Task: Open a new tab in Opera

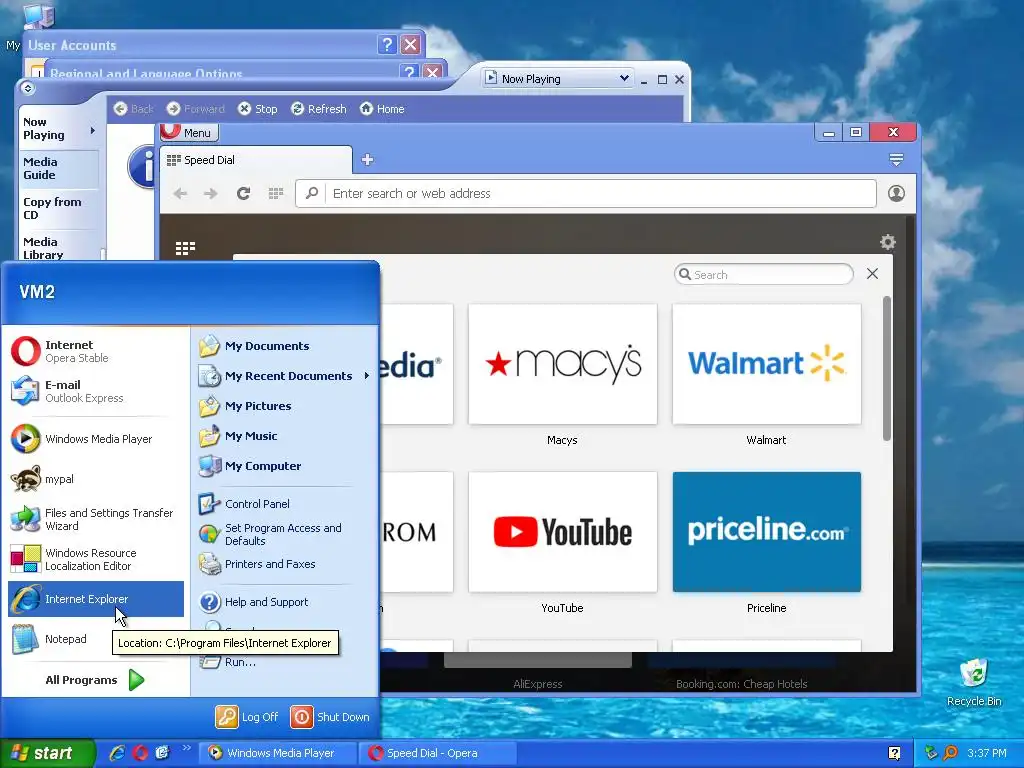Action: (368, 160)
